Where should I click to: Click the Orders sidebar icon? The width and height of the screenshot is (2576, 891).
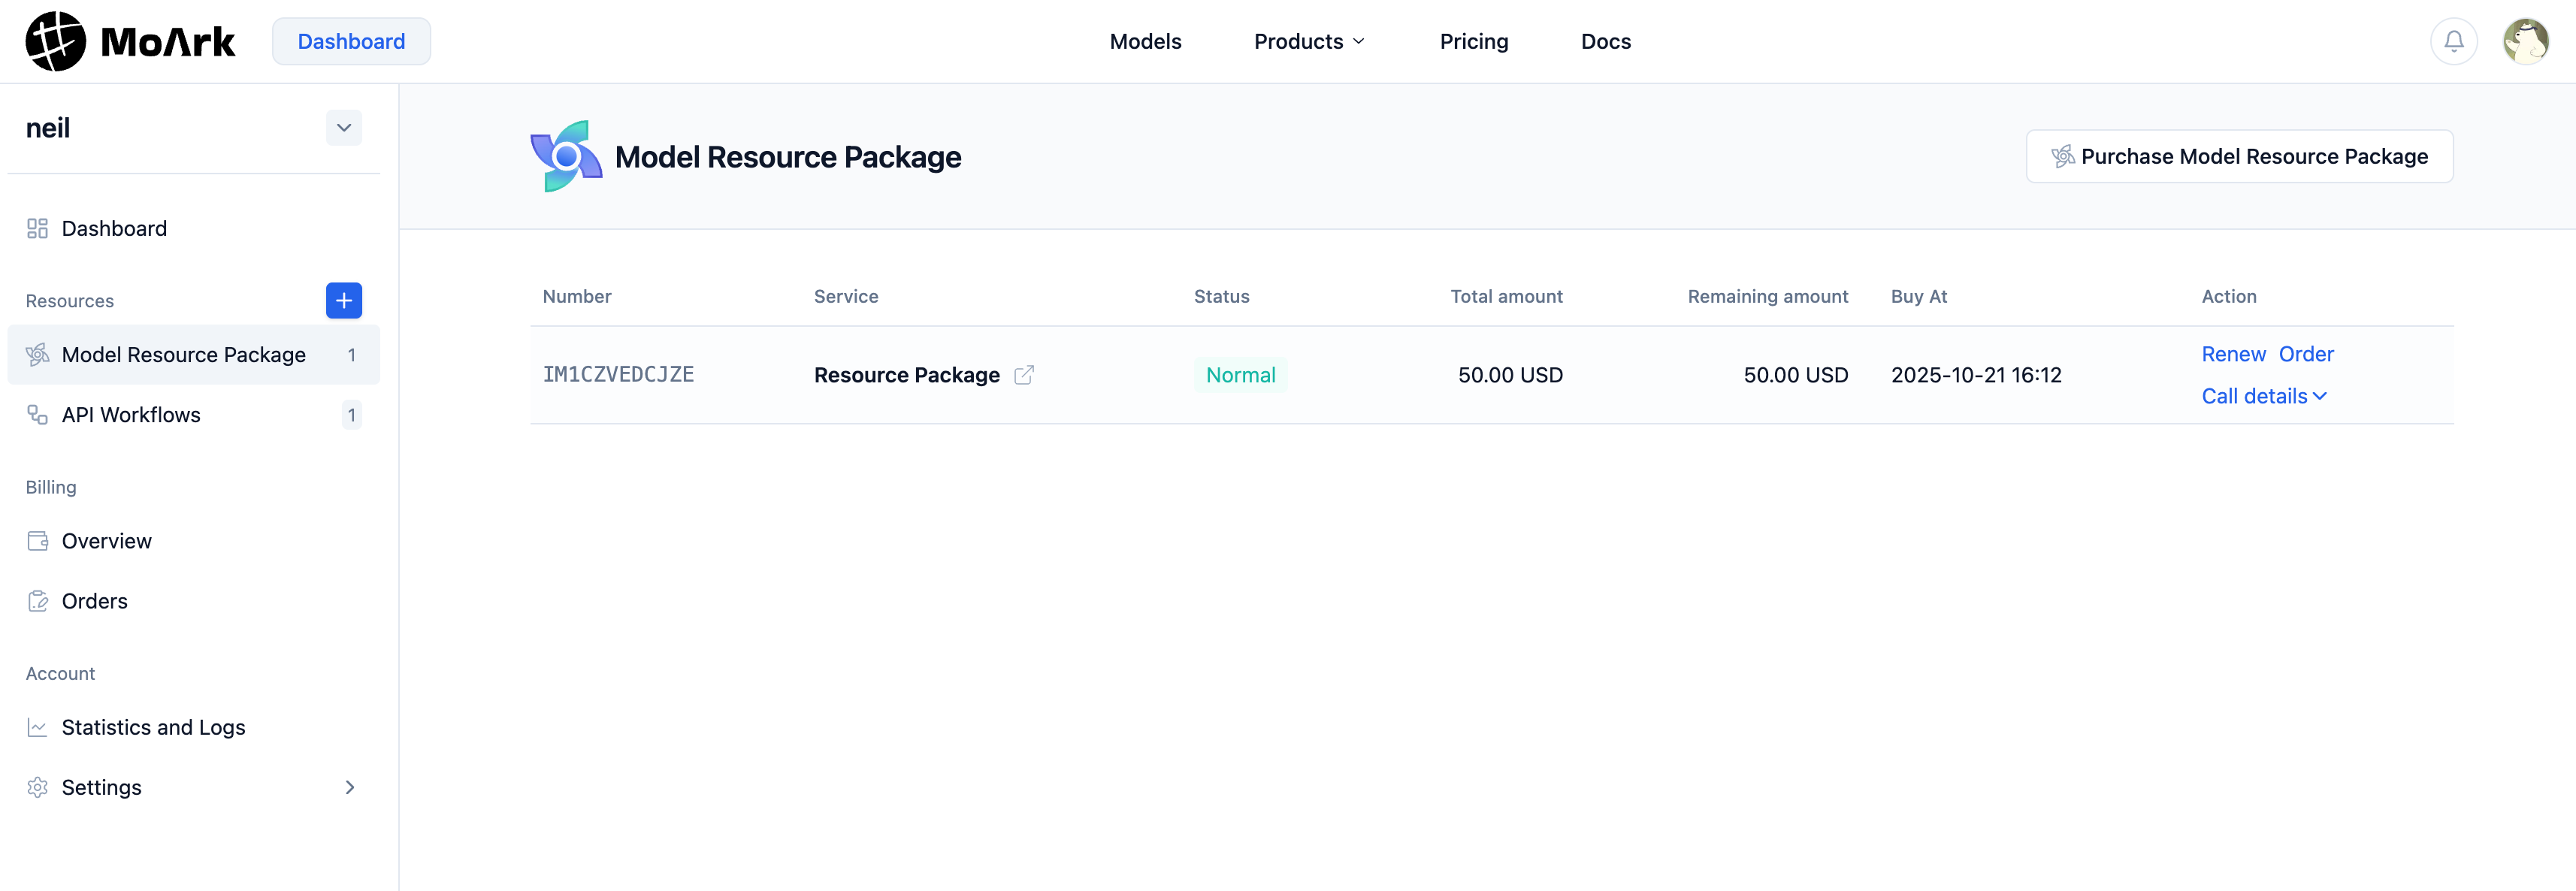[37, 601]
